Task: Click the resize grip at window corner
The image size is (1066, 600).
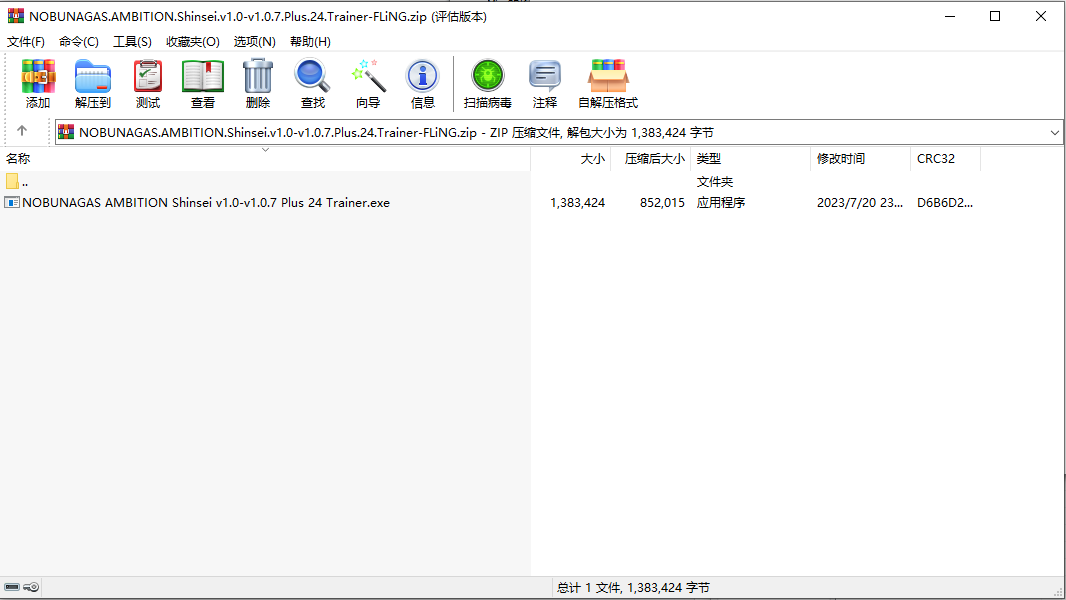Action: [x=1057, y=592]
